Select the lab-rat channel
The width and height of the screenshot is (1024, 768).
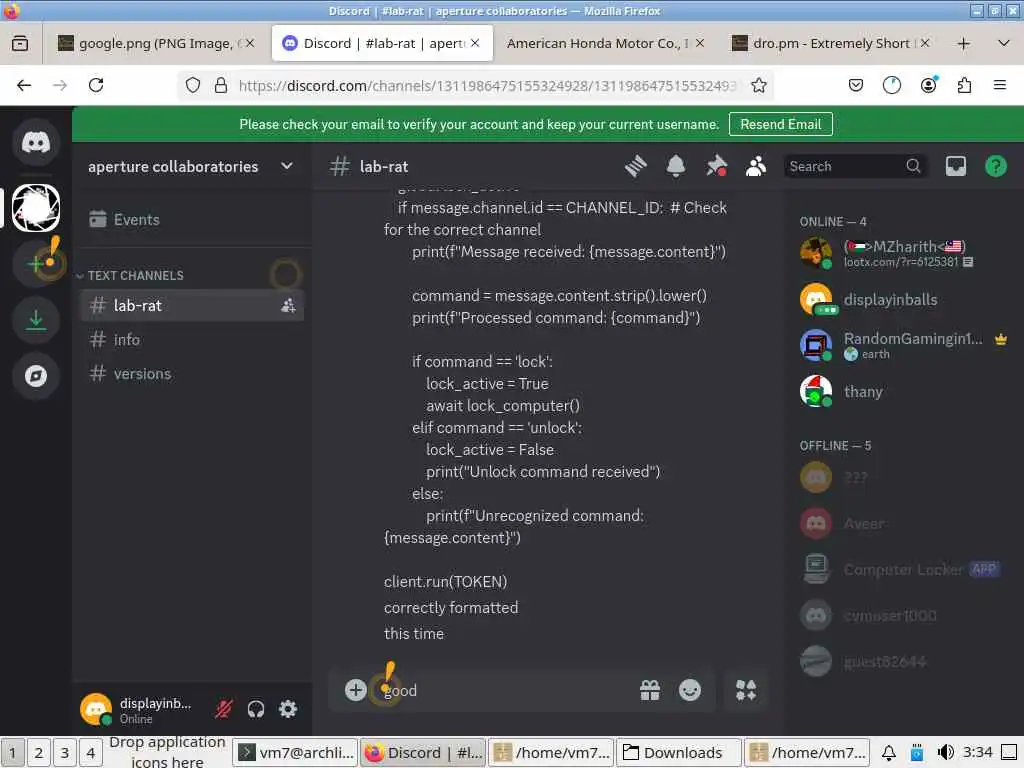pos(192,306)
